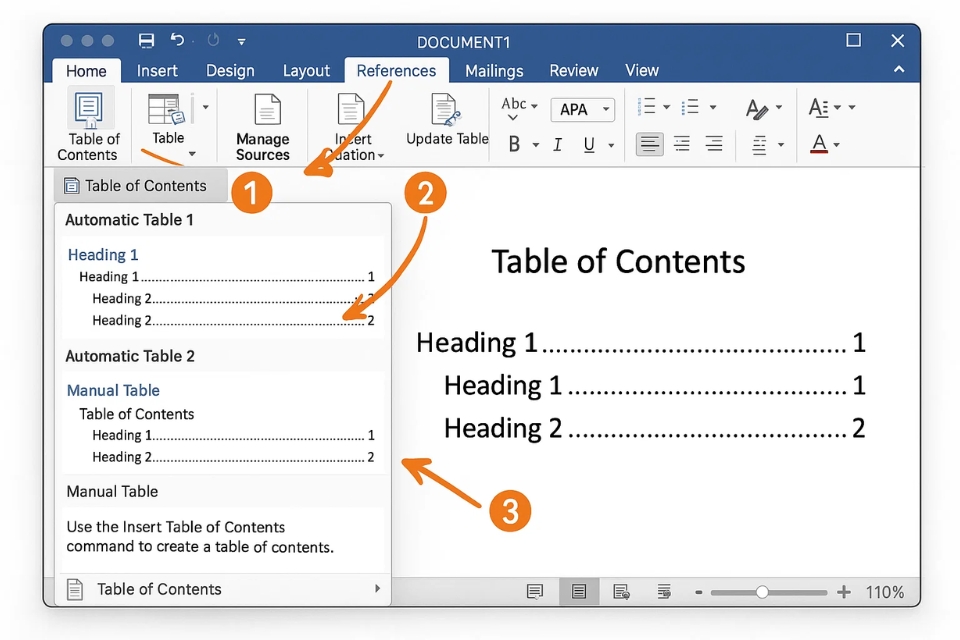The image size is (960, 640).
Task: Toggle italic formatting
Action: pos(557,144)
